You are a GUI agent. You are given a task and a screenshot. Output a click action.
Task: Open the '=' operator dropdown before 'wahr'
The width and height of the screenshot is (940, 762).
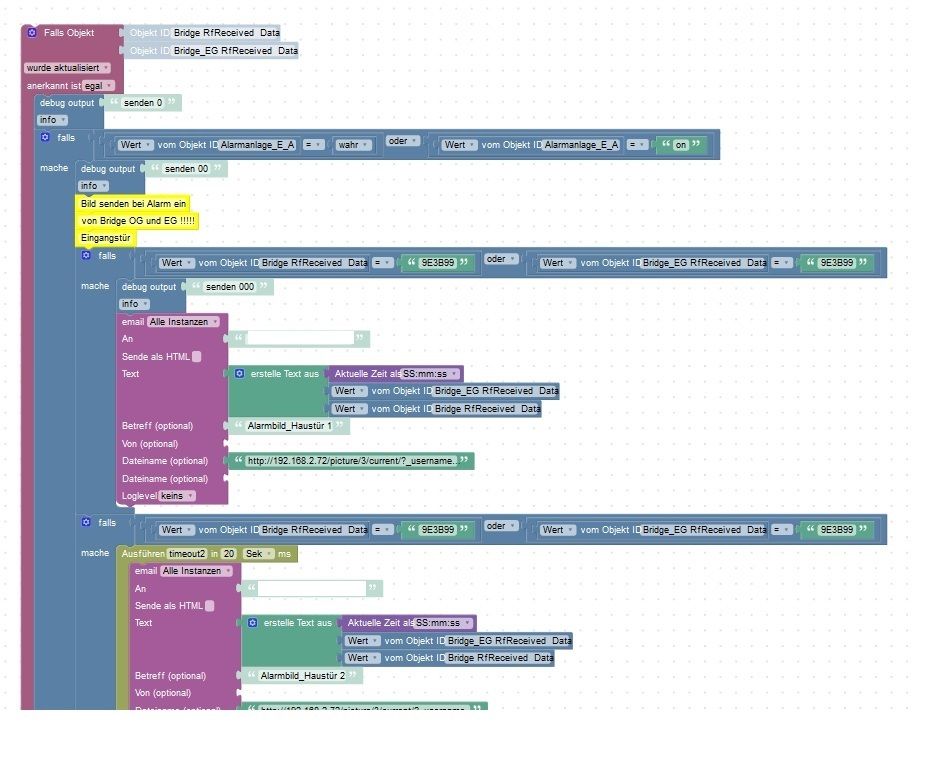(x=313, y=144)
